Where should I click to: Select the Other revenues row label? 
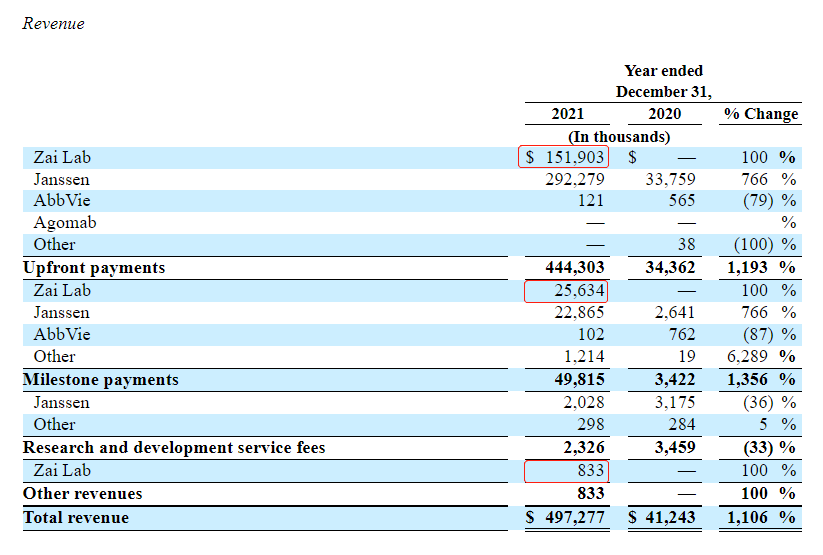pos(82,493)
